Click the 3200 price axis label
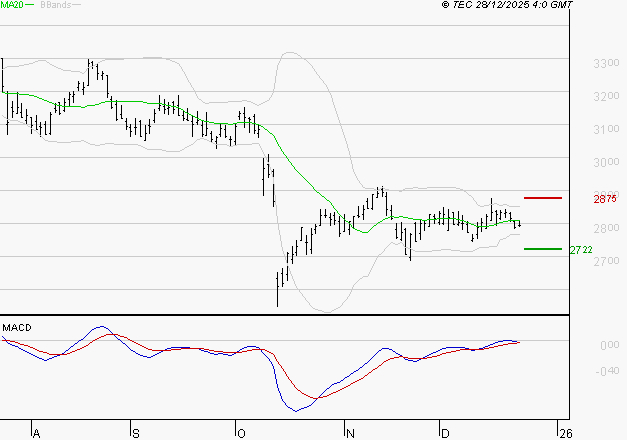Viewport: 627px width, 440px height. click(606, 96)
